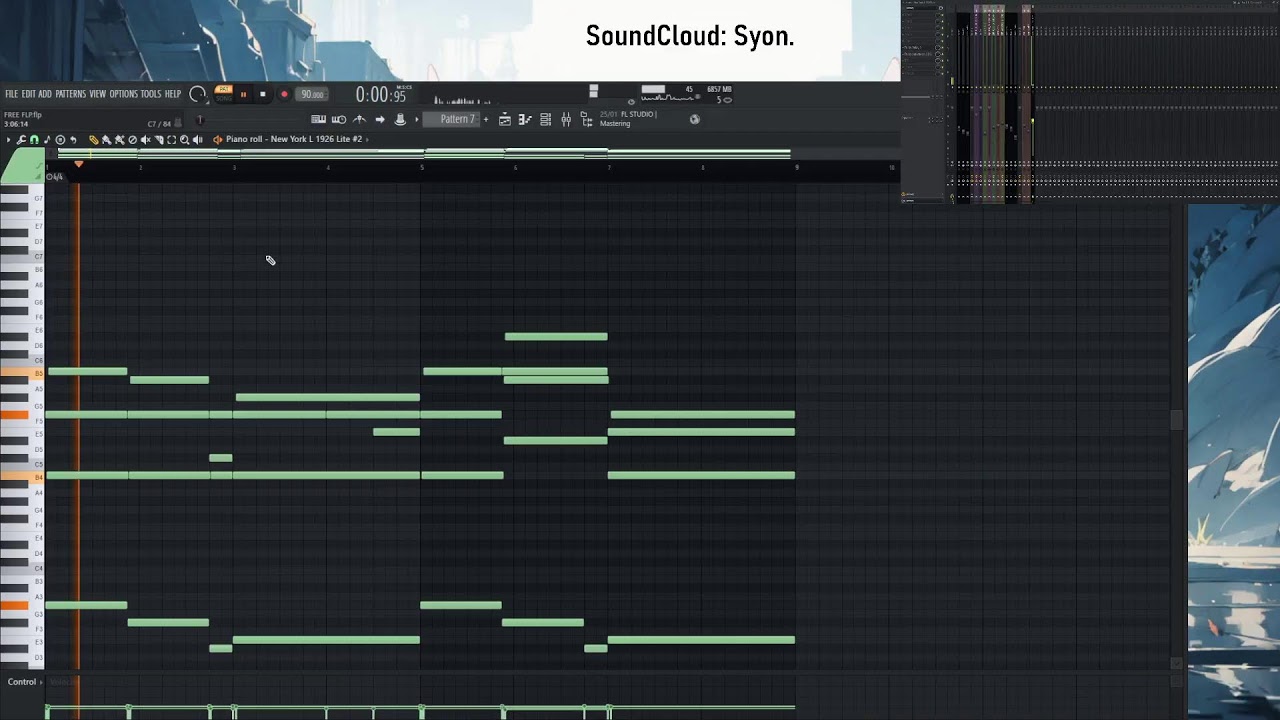
Task: Open the EDIT menu
Action: 29,94
